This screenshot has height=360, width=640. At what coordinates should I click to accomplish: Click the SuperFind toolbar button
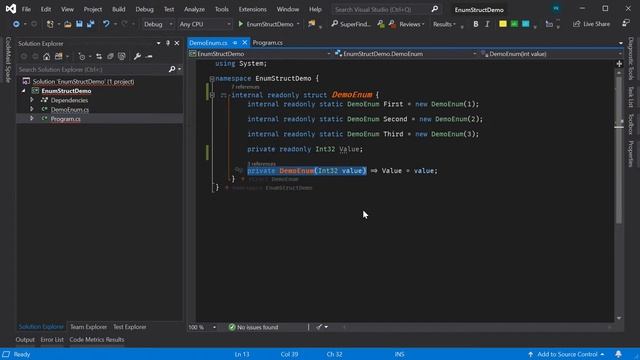pyautogui.click(x=351, y=24)
